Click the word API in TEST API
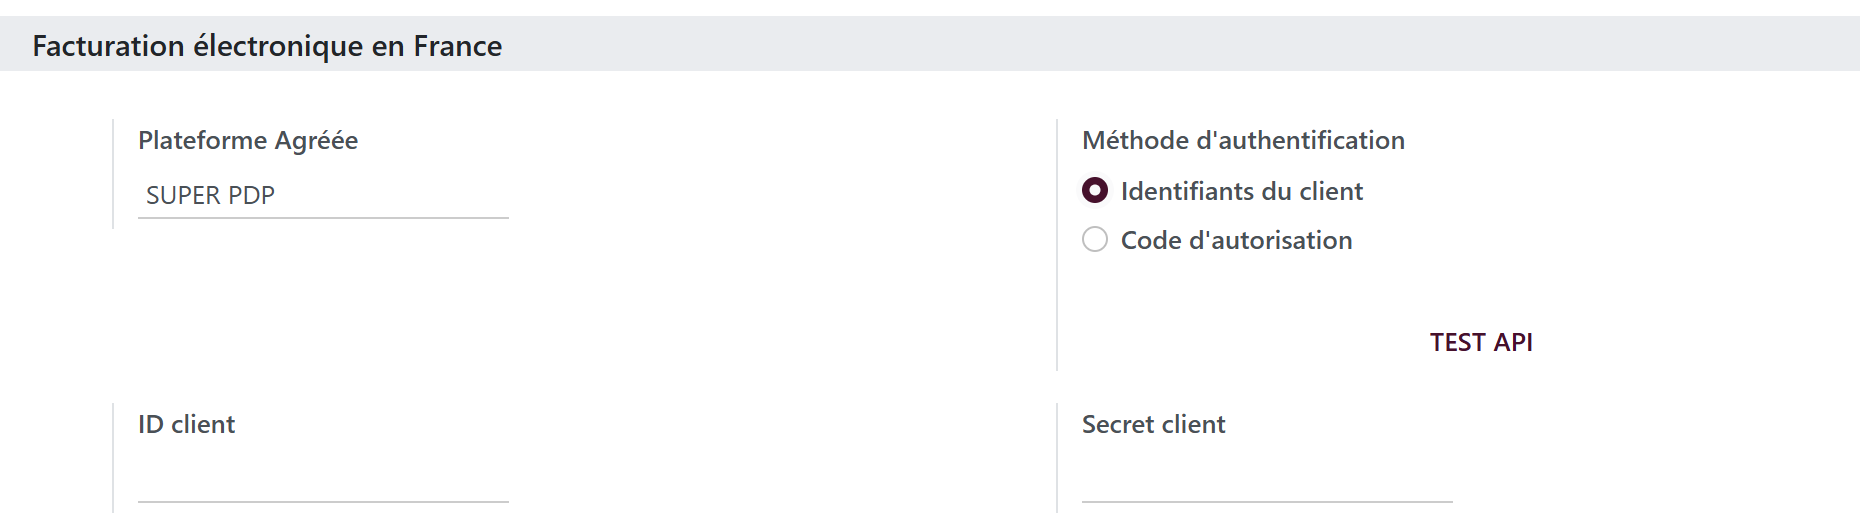The height and width of the screenshot is (525, 1860). (x=1513, y=342)
